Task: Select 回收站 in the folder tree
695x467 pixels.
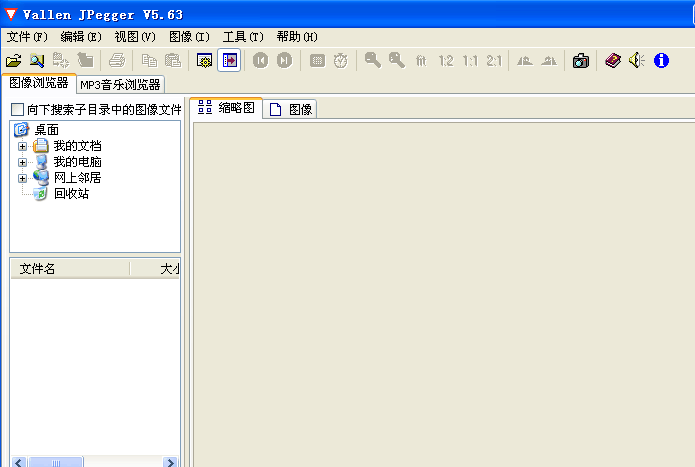Action: pos(71,194)
